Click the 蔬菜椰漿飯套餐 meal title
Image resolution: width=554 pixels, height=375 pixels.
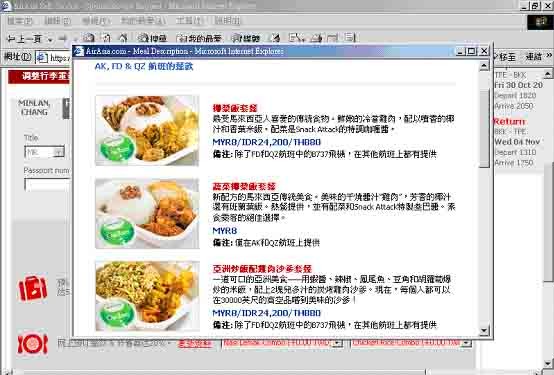click(x=244, y=186)
